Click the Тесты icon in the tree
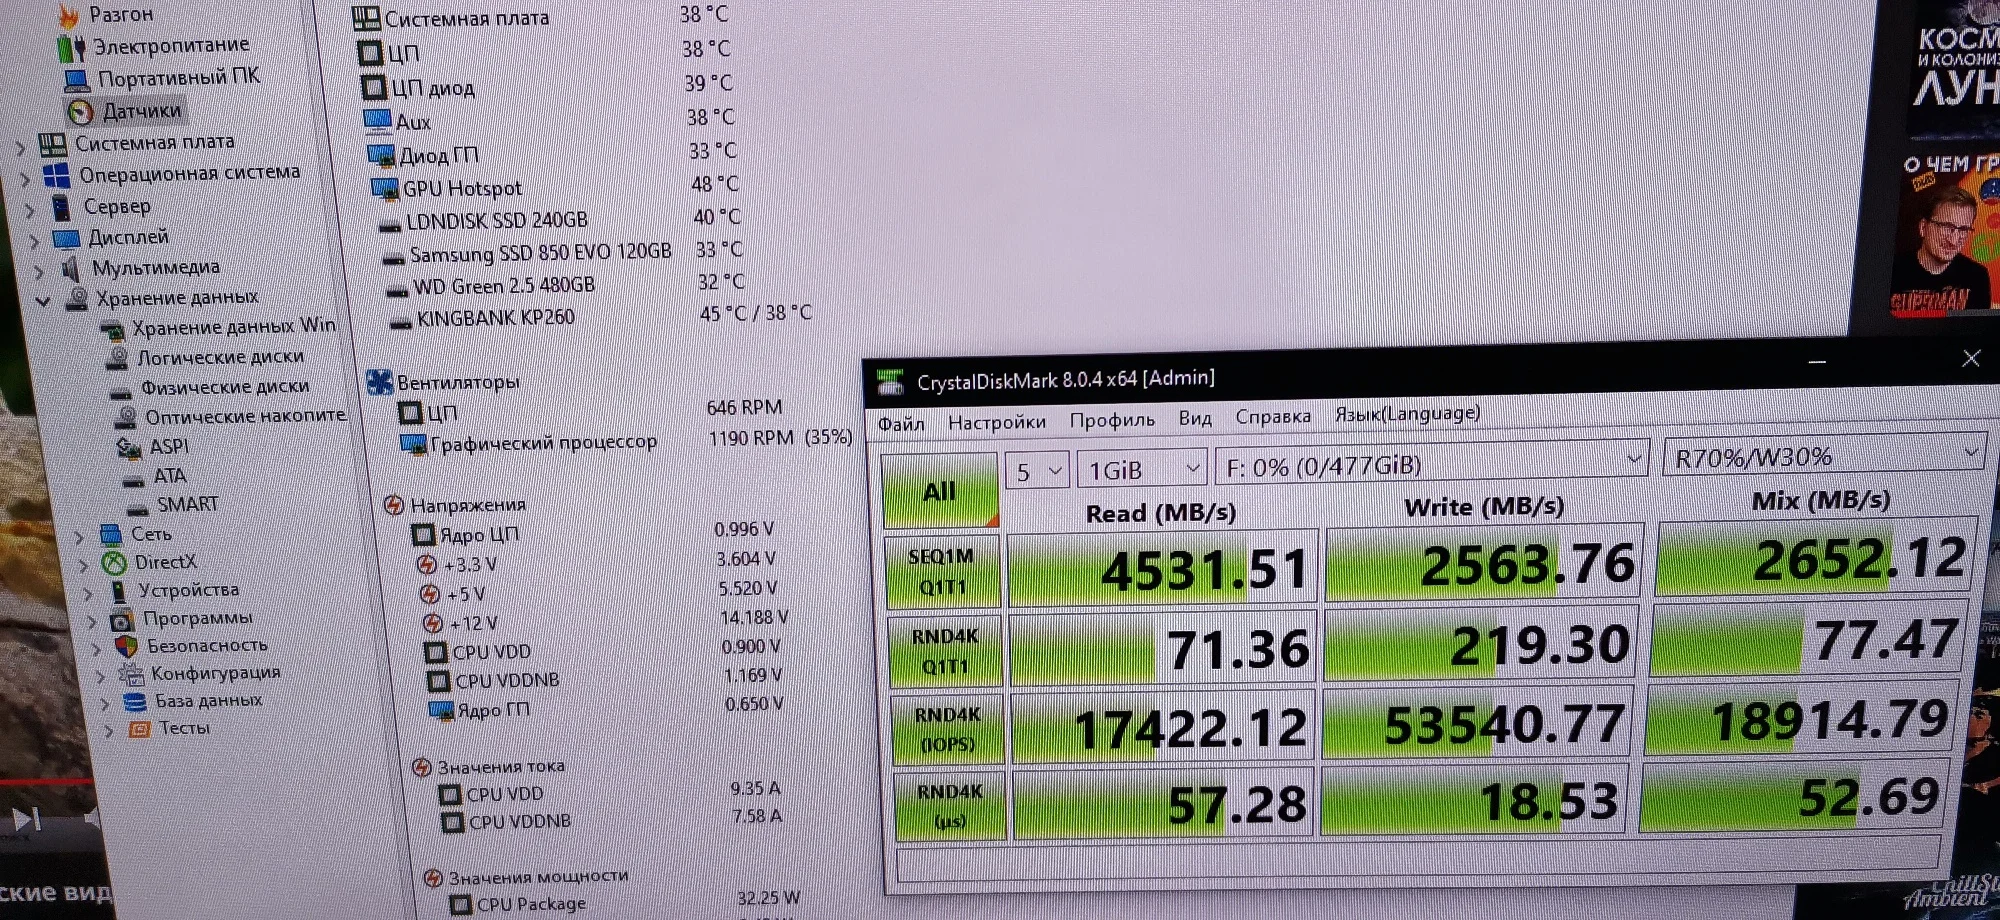 tap(140, 729)
